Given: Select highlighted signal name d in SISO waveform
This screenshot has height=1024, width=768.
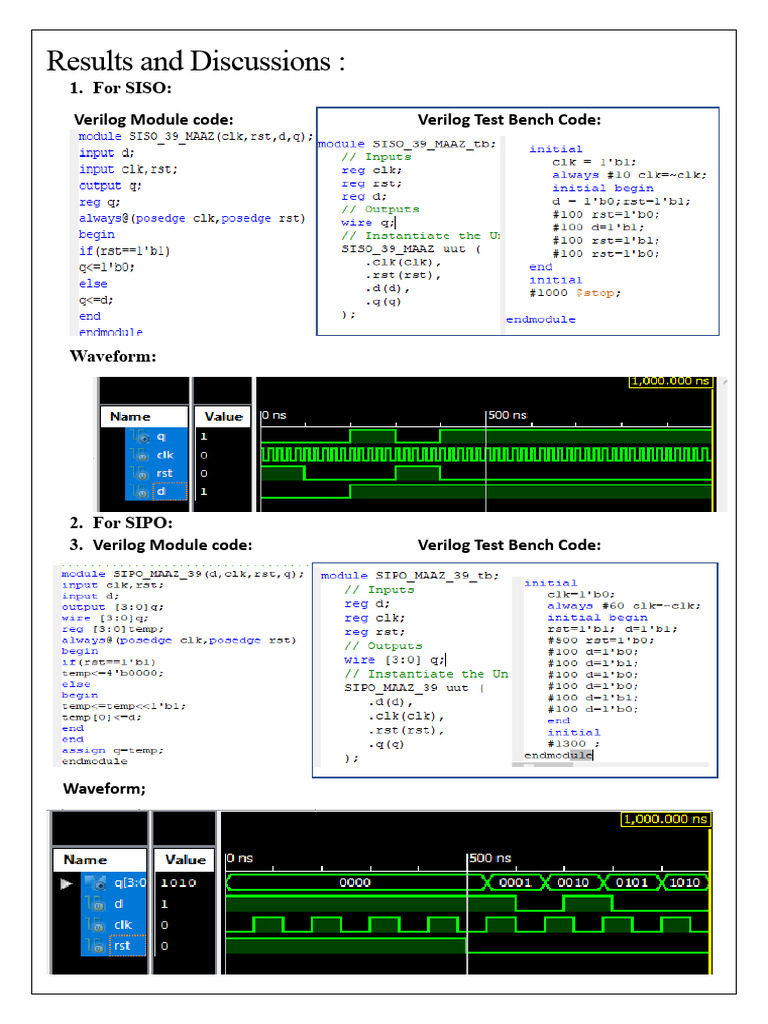Looking at the screenshot, I should click(x=161, y=491).
